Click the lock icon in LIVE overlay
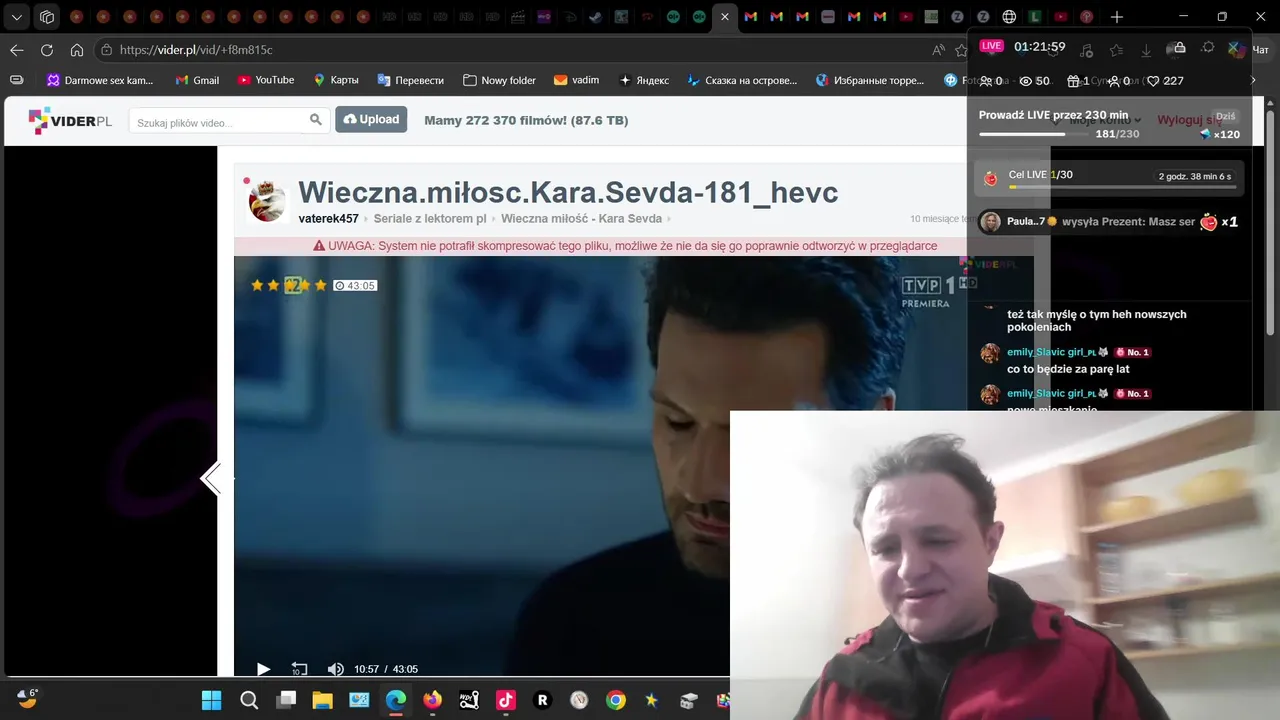1280x720 pixels. [1178, 49]
